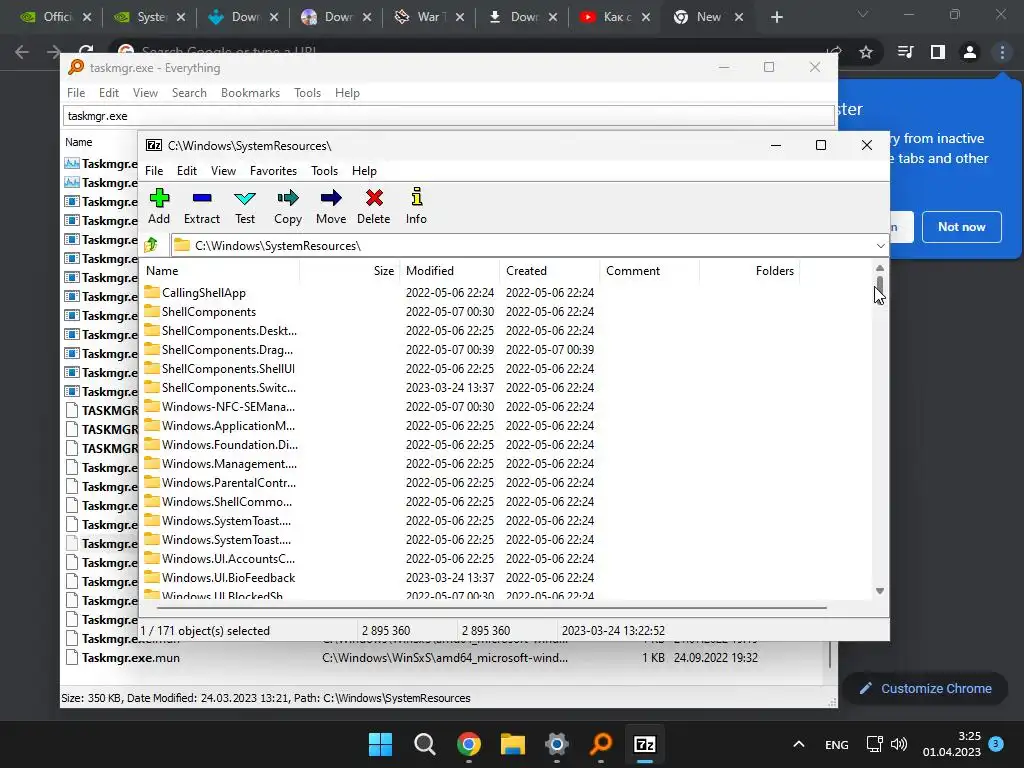
Task: Open Everything Tools menu
Action: pos(307,93)
